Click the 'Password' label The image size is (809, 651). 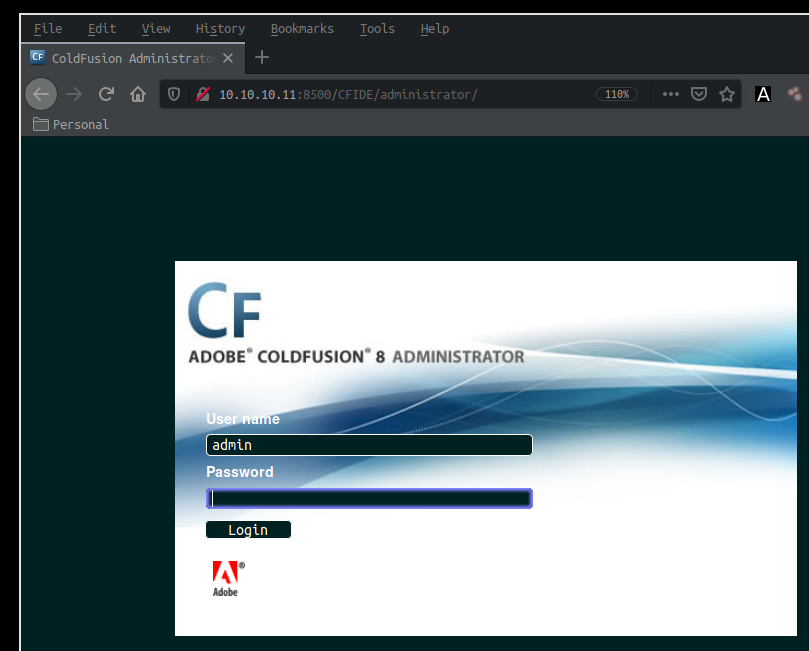240,472
